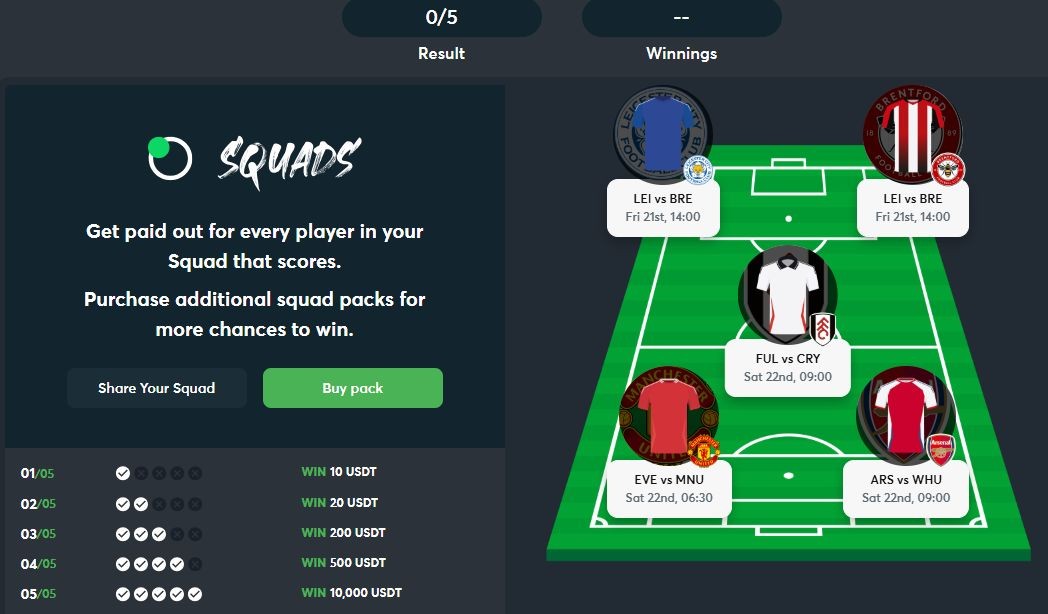Click the last checkmark in 05/05 row
This screenshot has height=614, width=1048.
[x=194, y=594]
